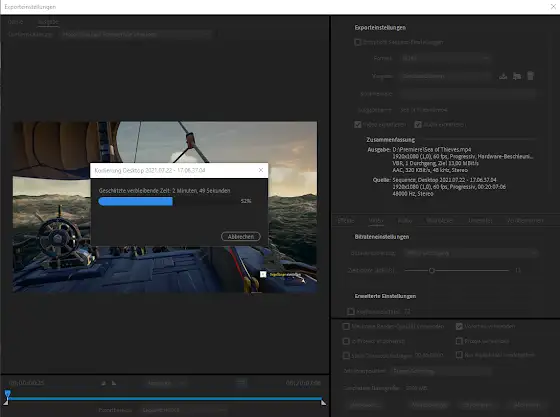Click the '48000 Hz, Stereo' source line
560x417 pixels.
413,194
